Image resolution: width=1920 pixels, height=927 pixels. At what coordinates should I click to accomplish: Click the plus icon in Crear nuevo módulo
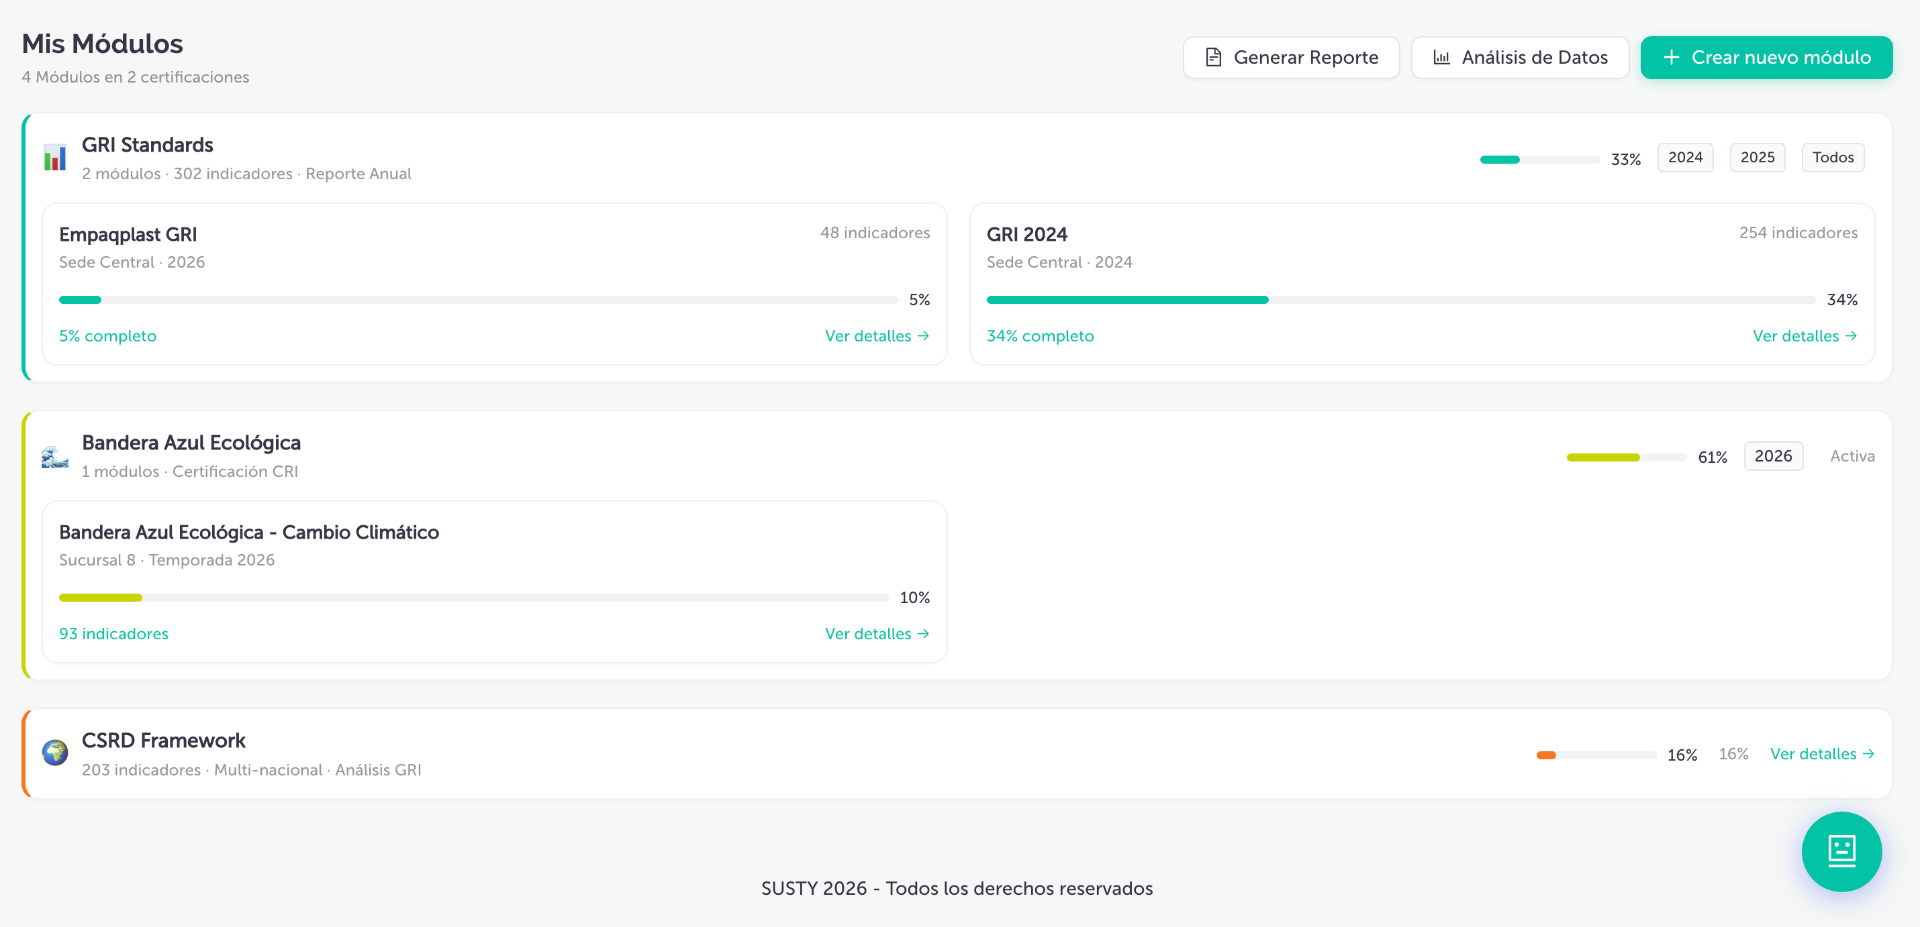(1671, 57)
